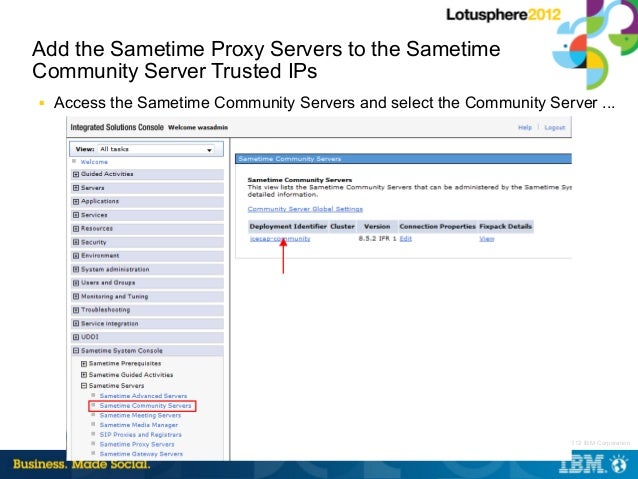Expand the UDDI section
The width and height of the screenshot is (638, 479).
tap(76, 337)
